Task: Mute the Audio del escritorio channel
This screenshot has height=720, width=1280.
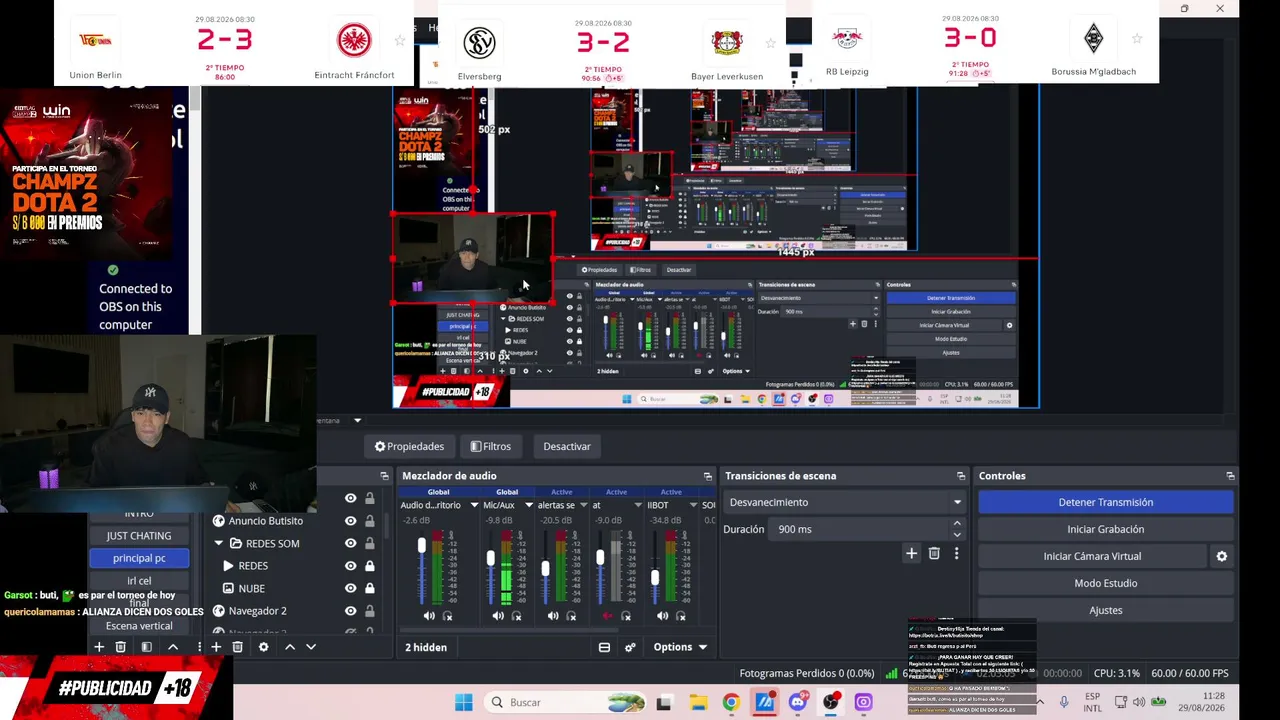Action: tap(429, 616)
